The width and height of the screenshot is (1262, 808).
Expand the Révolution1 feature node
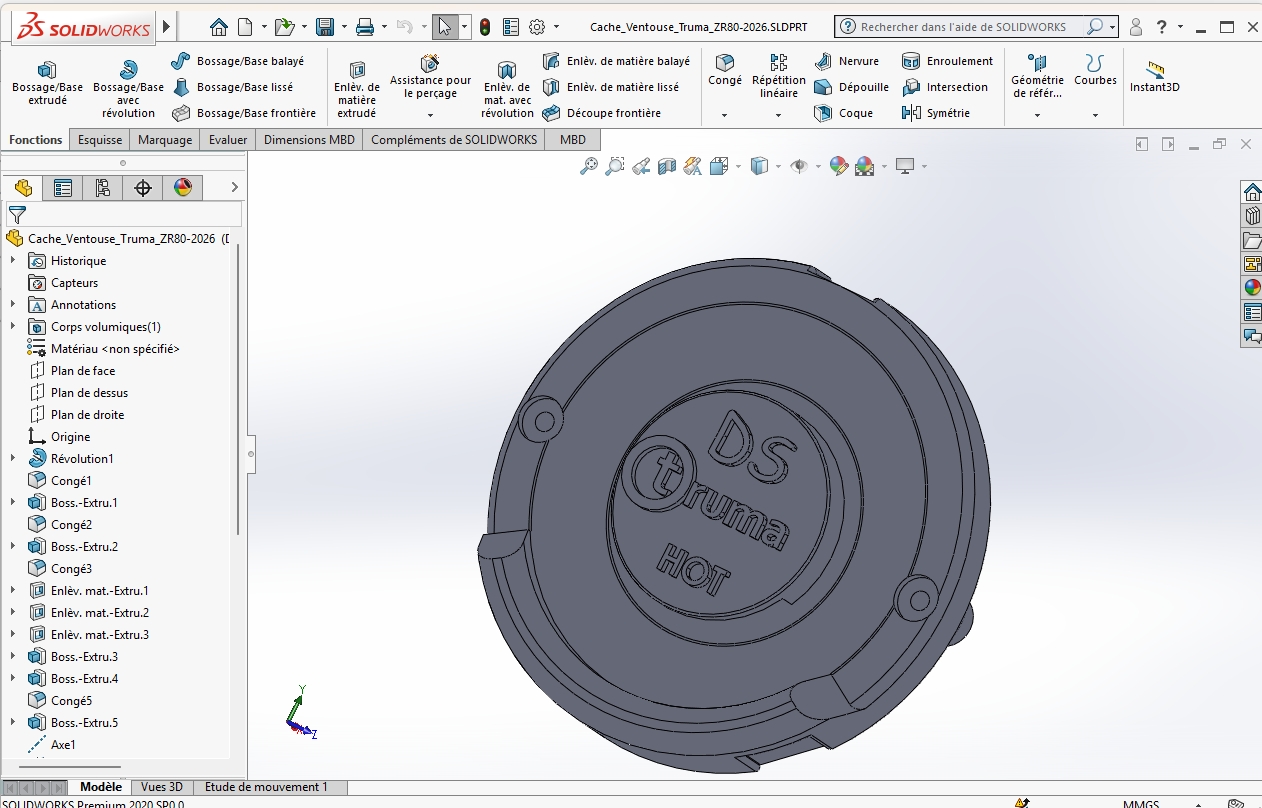point(13,458)
